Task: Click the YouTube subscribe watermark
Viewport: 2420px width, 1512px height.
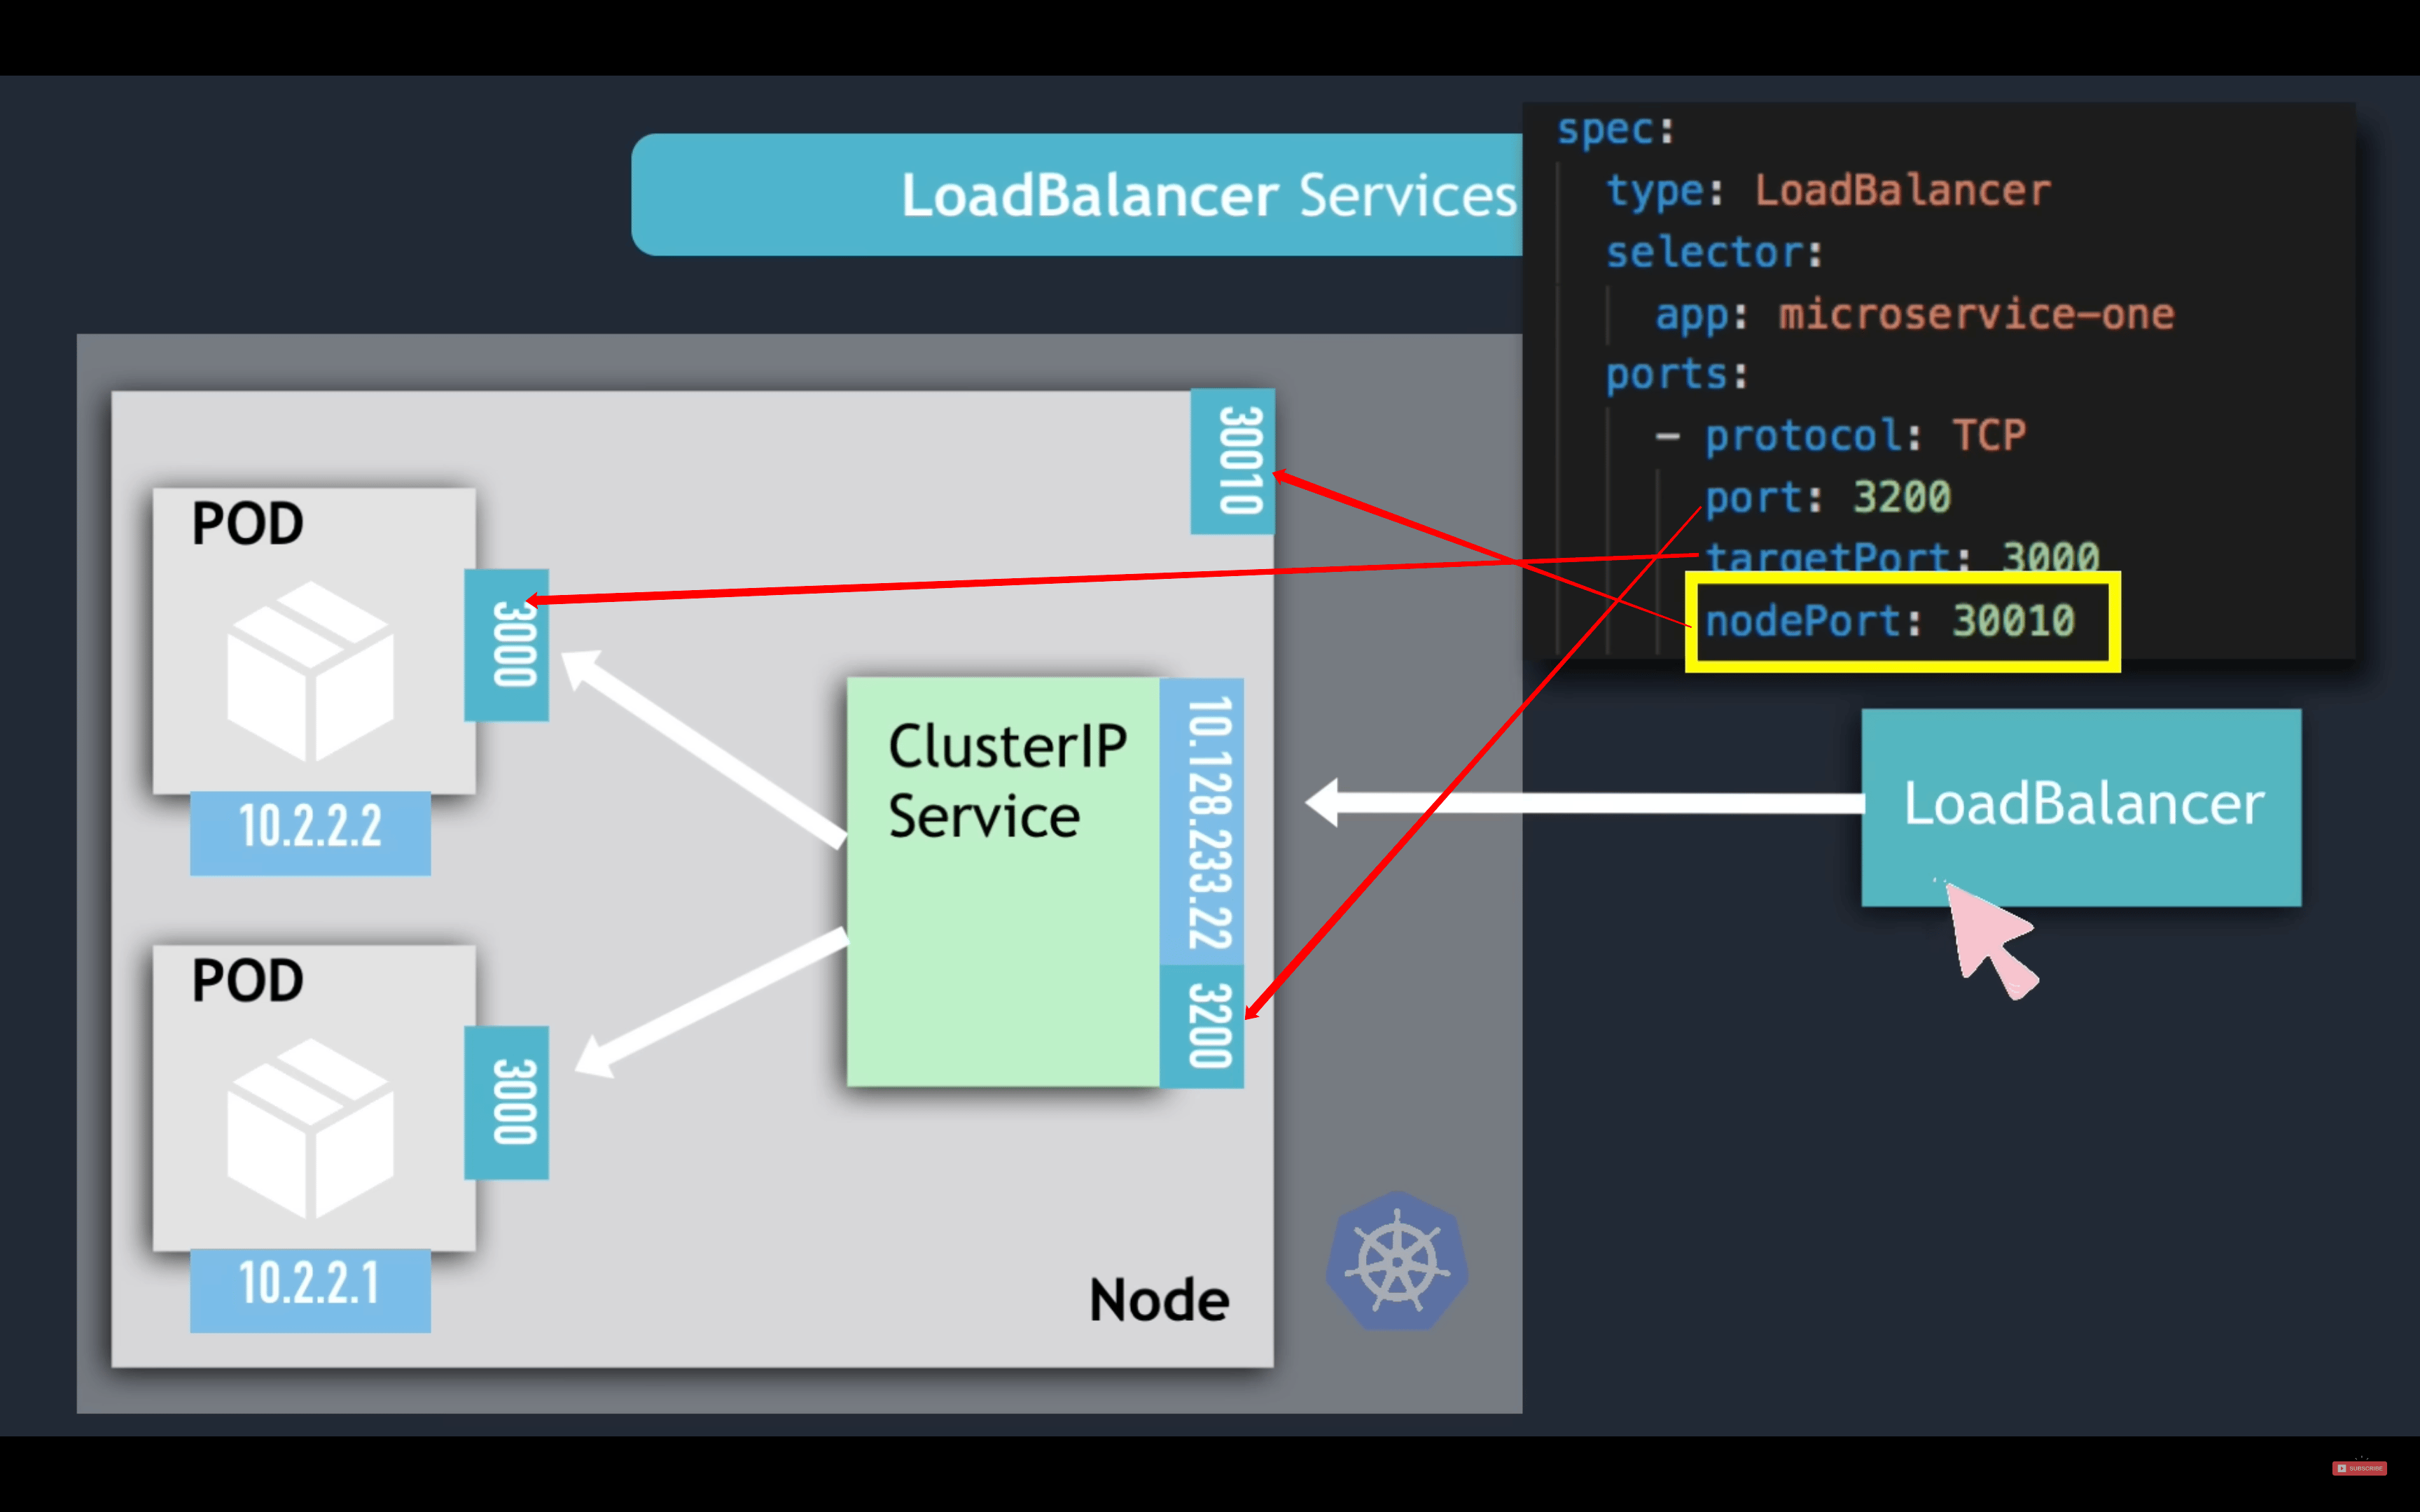Action: tap(2360, 1468)
